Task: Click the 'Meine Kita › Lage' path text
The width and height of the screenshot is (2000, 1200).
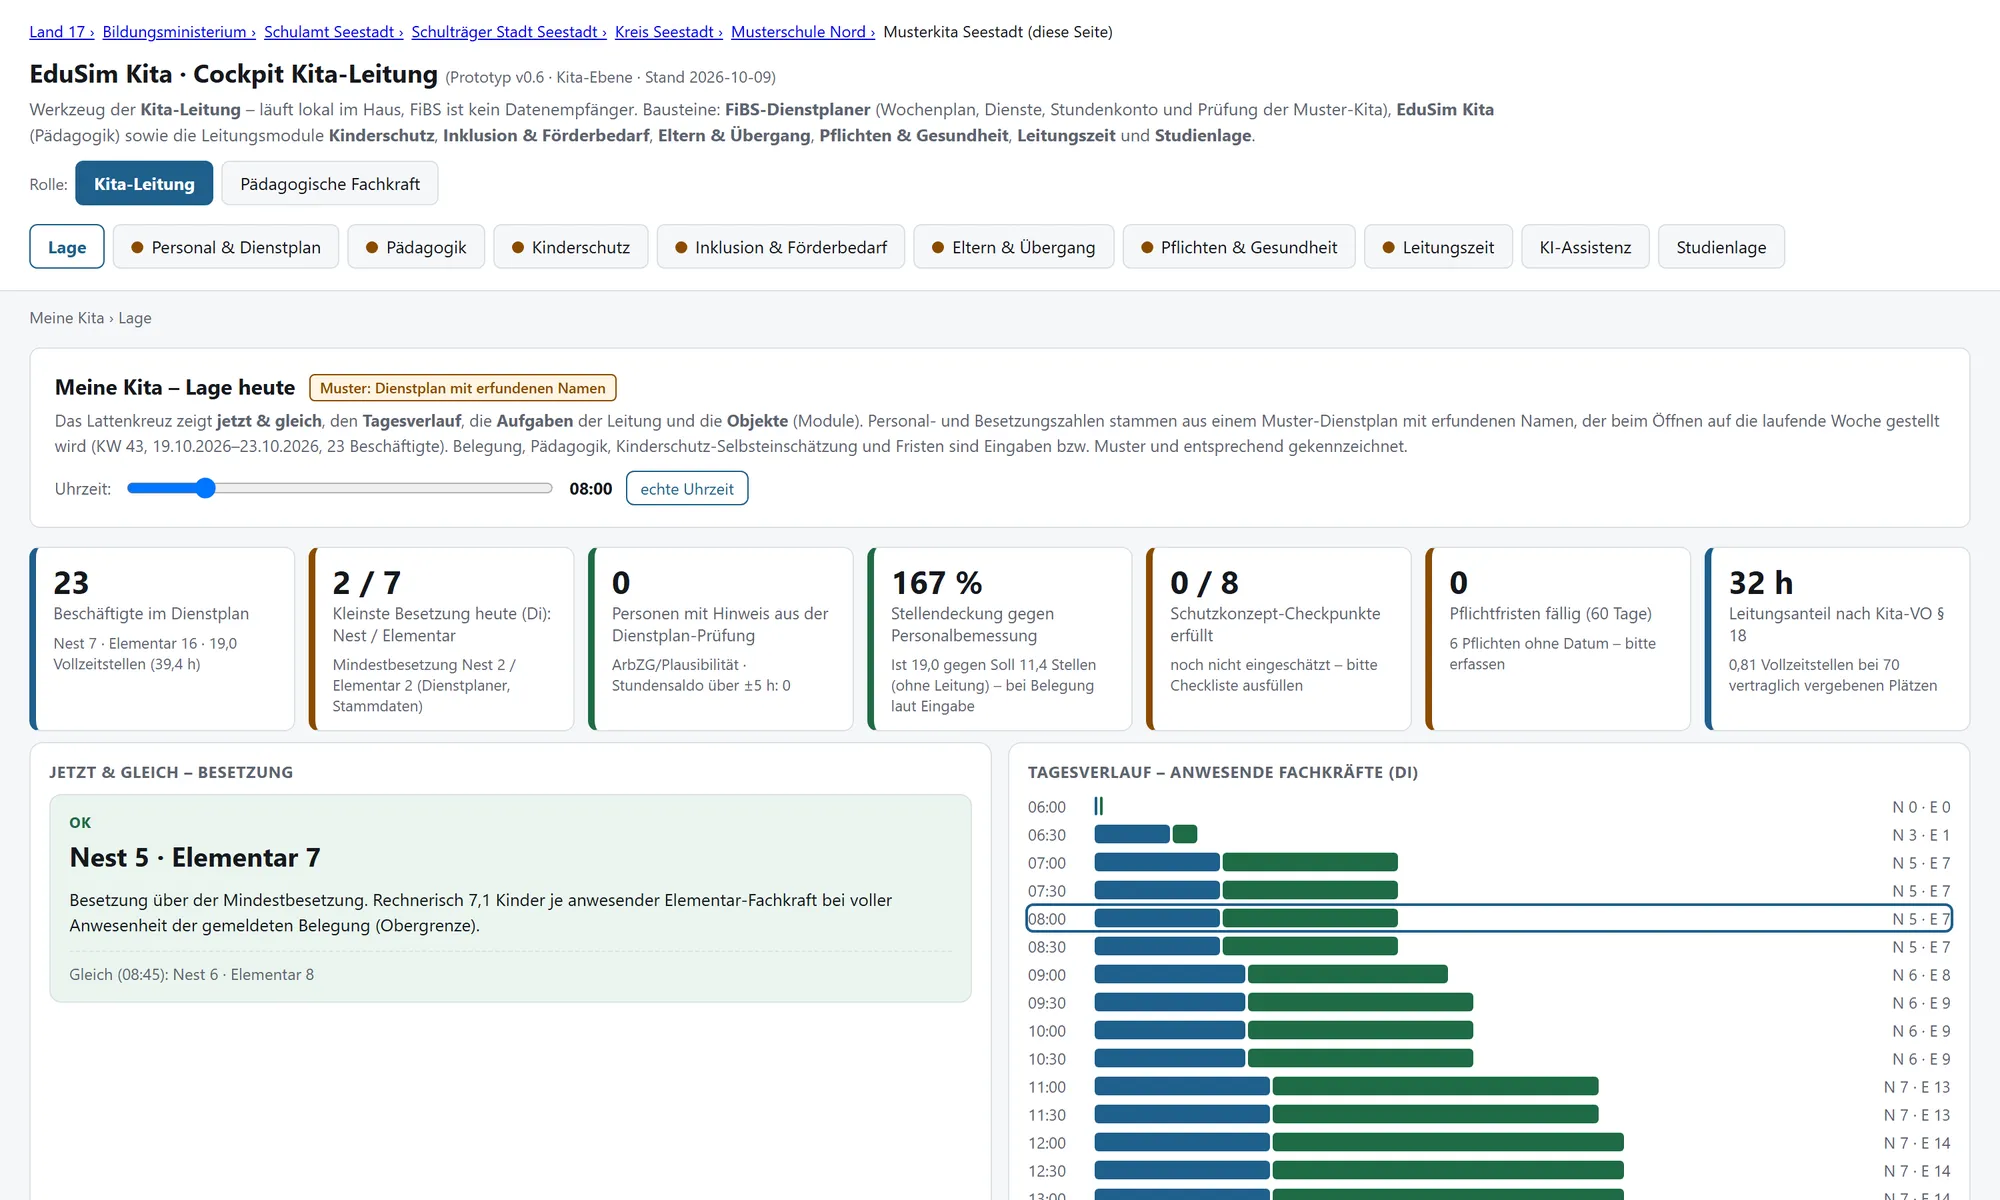Action: (91, 318)
